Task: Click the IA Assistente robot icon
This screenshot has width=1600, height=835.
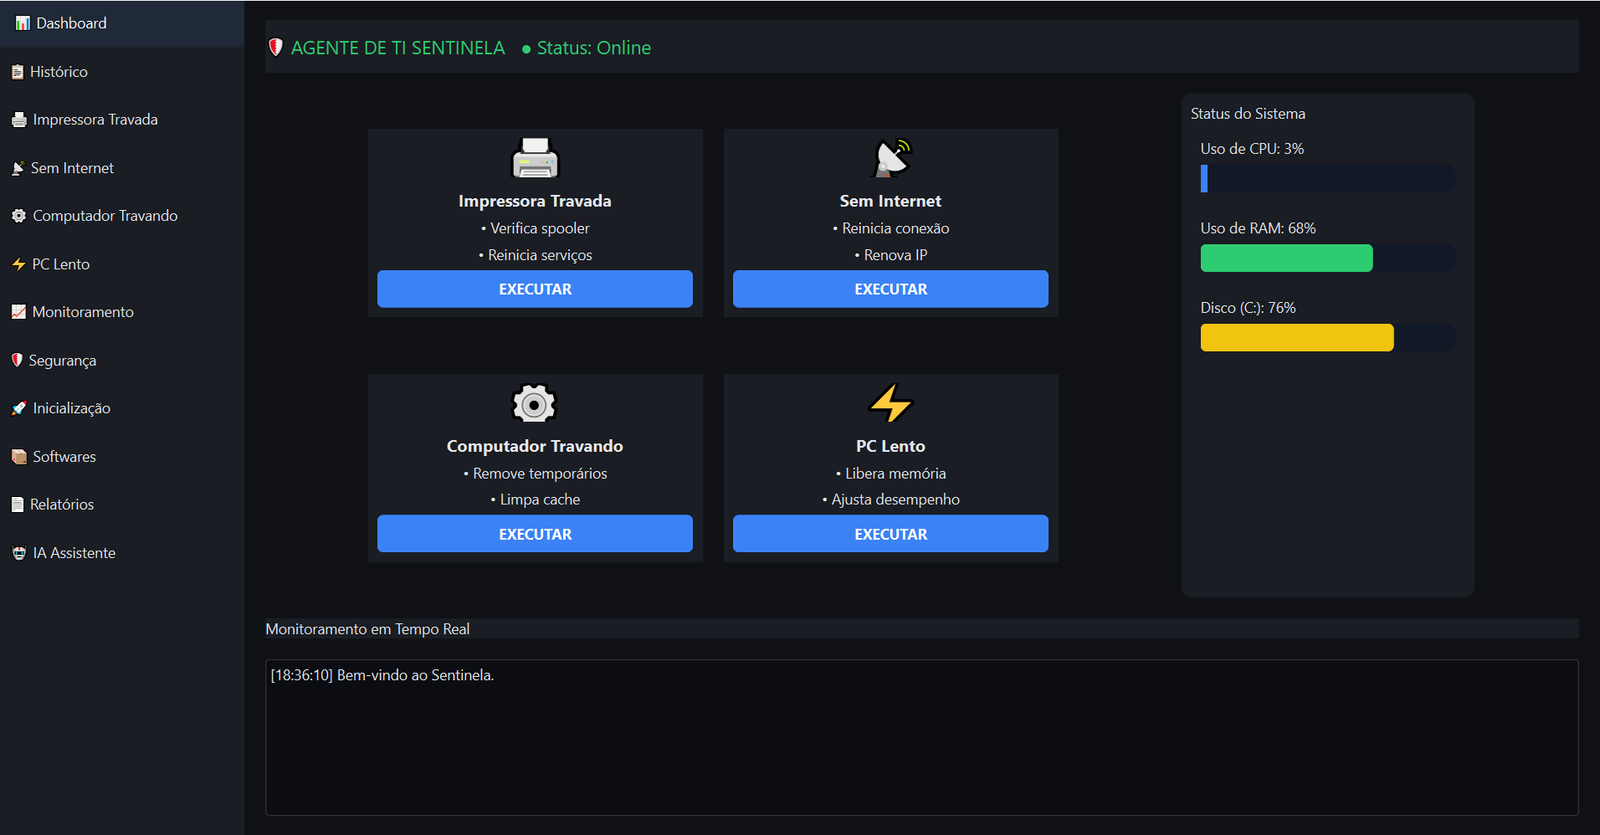Action: 19,553
